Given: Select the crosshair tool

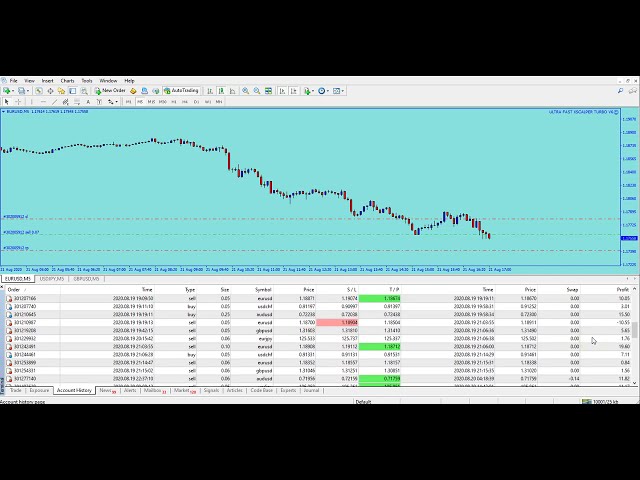Looking at the screenshot, I should coord(17,101).
